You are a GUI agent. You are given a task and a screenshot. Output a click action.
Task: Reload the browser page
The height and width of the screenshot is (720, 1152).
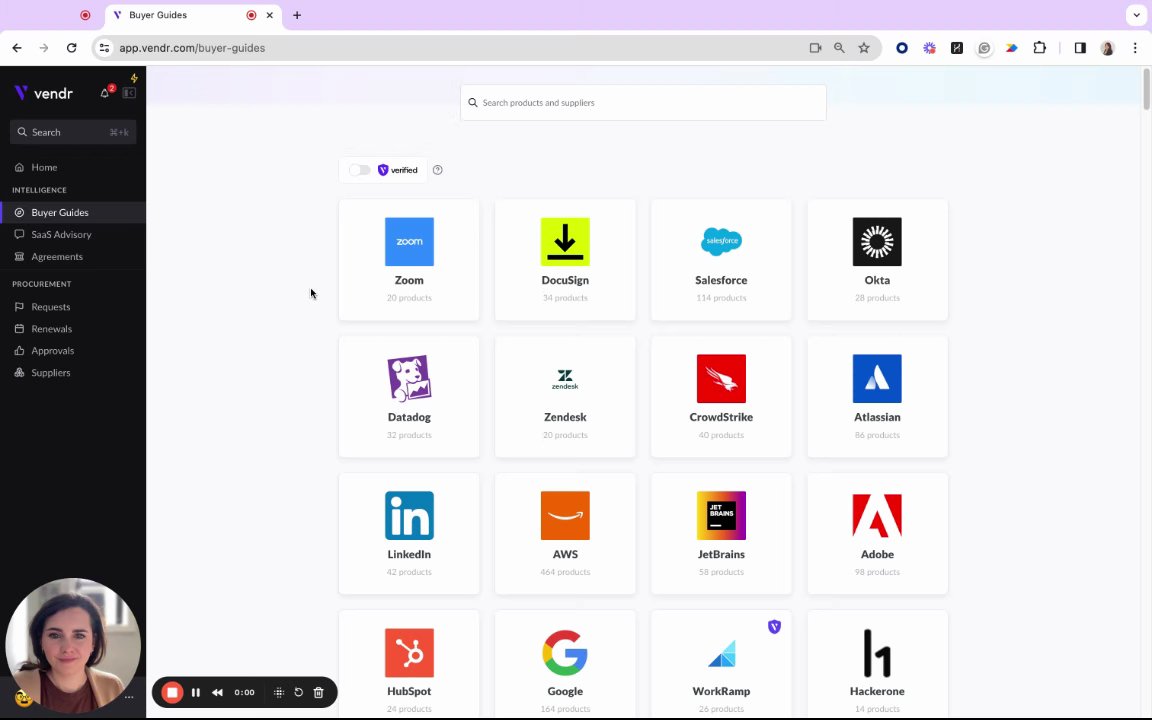pos(71,48)
